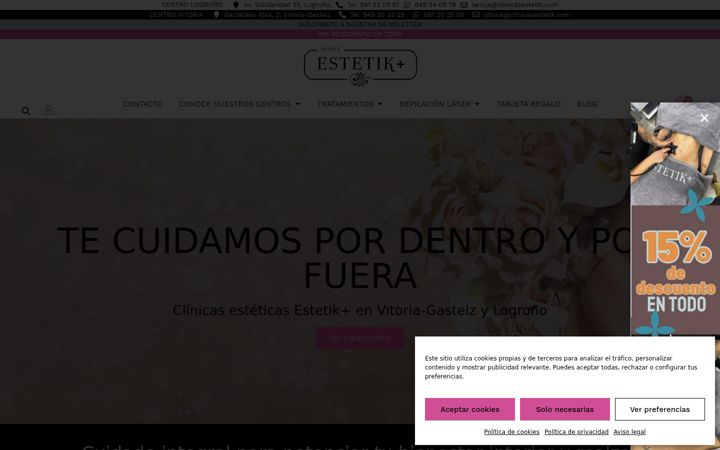
Task: Open the Política de cookies link
Action: (x=512, y=432)
